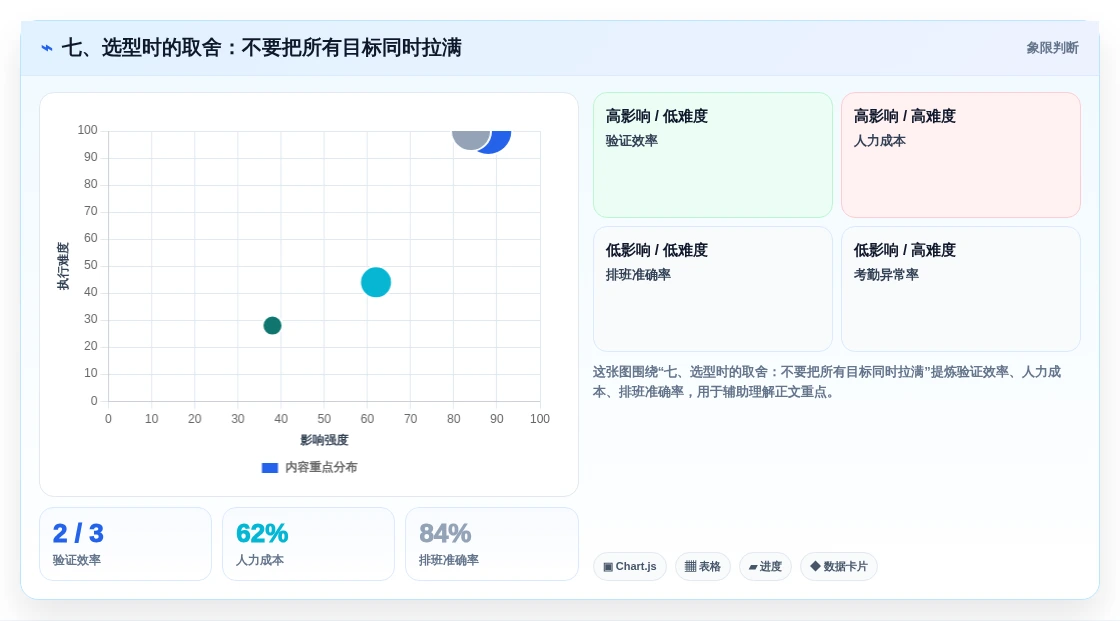Screen dimensions: 1120x621
Task: Click the 62% 人力成本 stat card
Action: pyautogui.click(x=309, y=544)
